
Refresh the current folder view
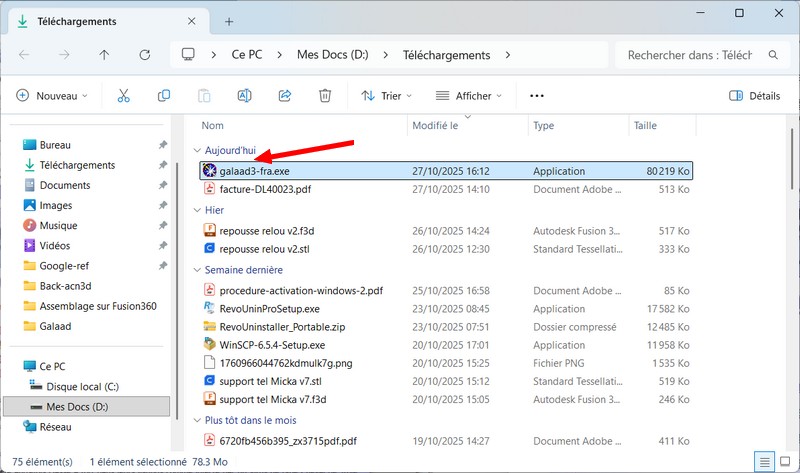point(145,55)
